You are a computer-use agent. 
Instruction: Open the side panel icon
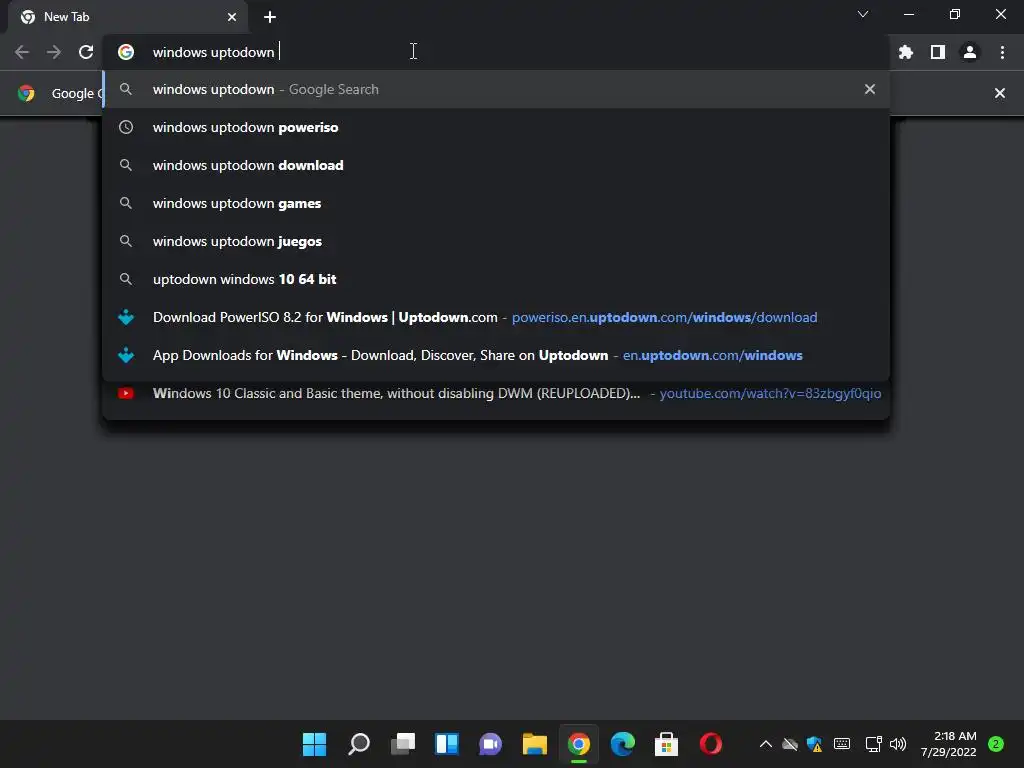click(938, 52)
